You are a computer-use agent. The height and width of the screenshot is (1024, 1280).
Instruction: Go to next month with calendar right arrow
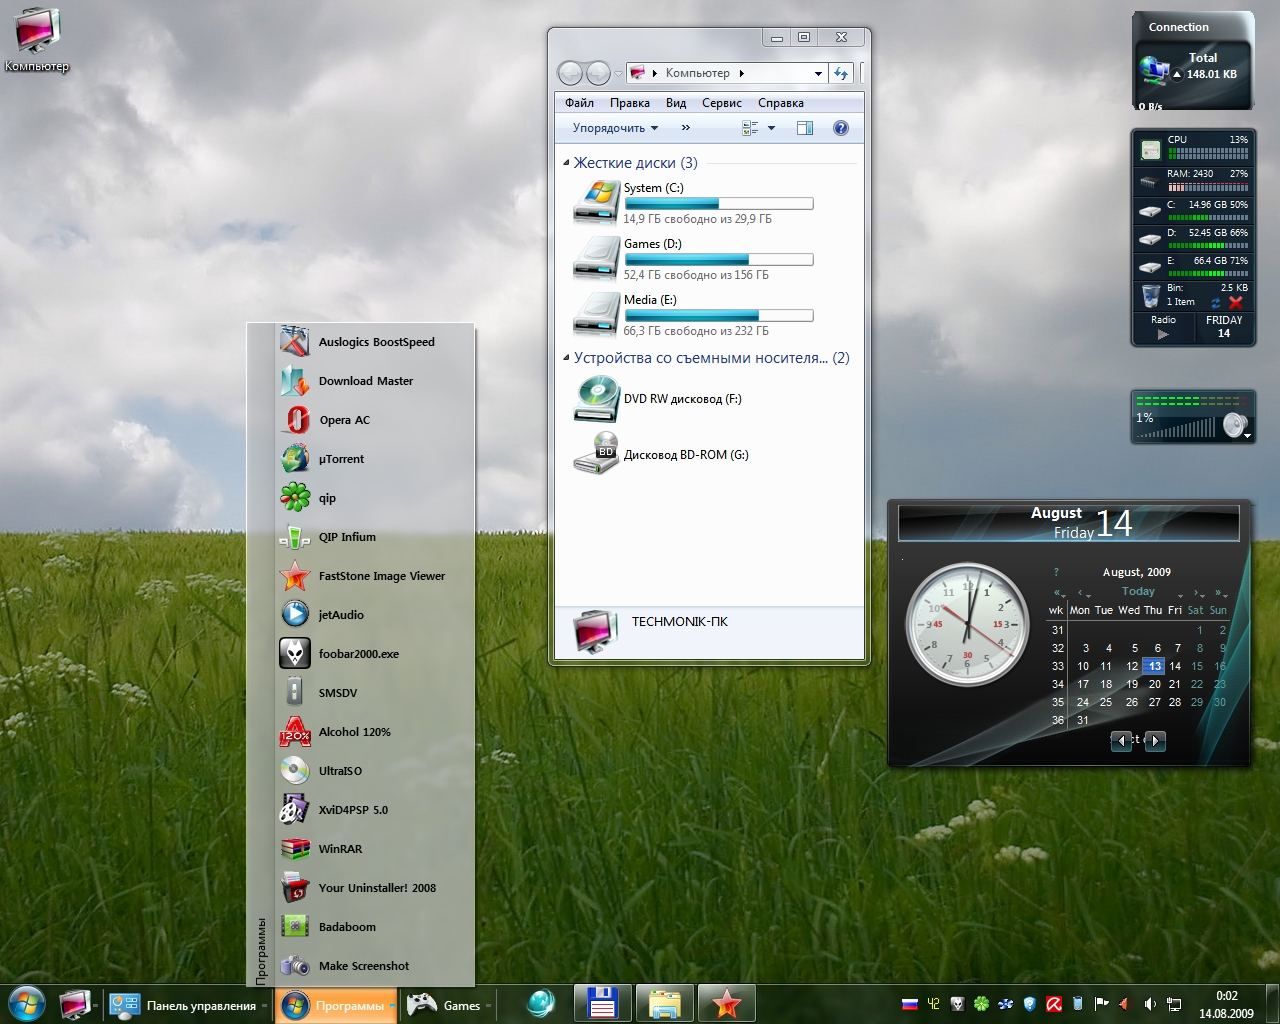pyautogui.click(x=1155, y=741)
